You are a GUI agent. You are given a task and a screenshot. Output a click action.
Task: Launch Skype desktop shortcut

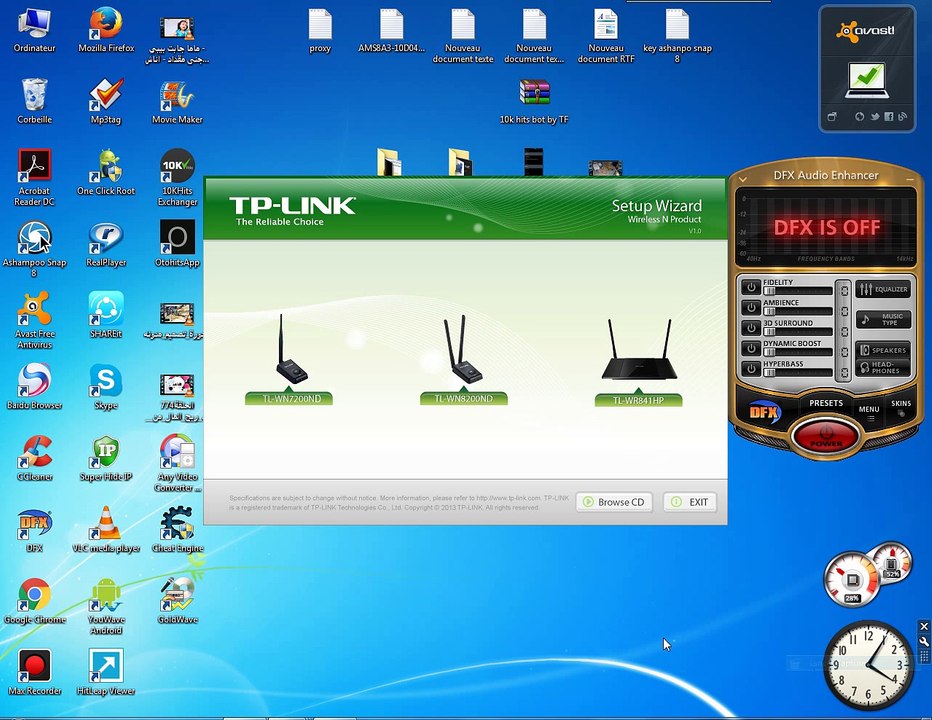(x=106, y=386)
